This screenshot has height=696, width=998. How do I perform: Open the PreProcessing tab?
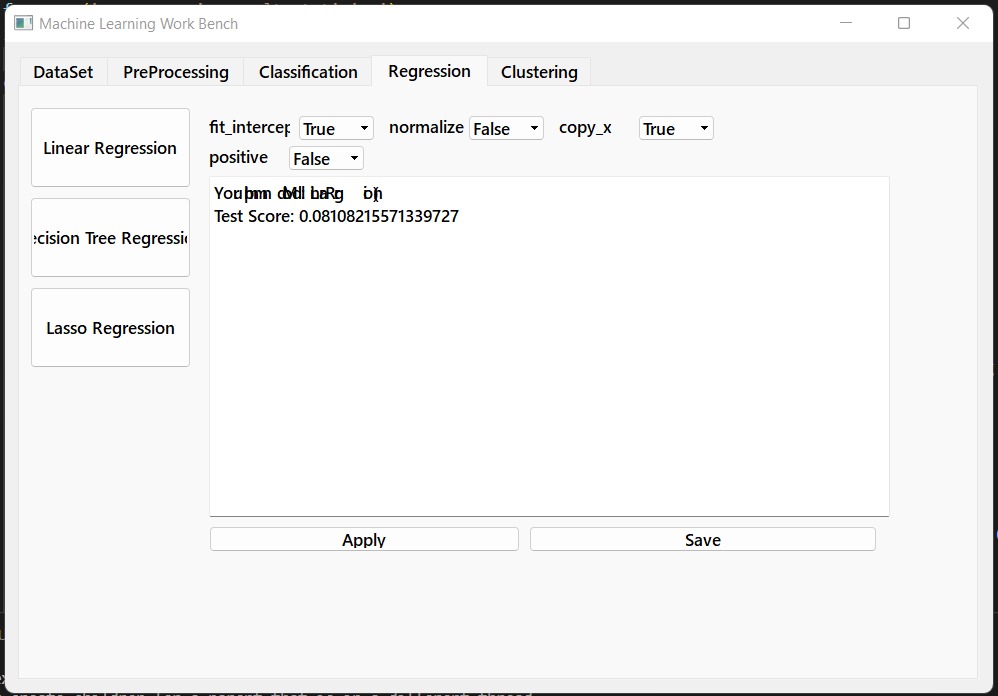click(176, 72)
